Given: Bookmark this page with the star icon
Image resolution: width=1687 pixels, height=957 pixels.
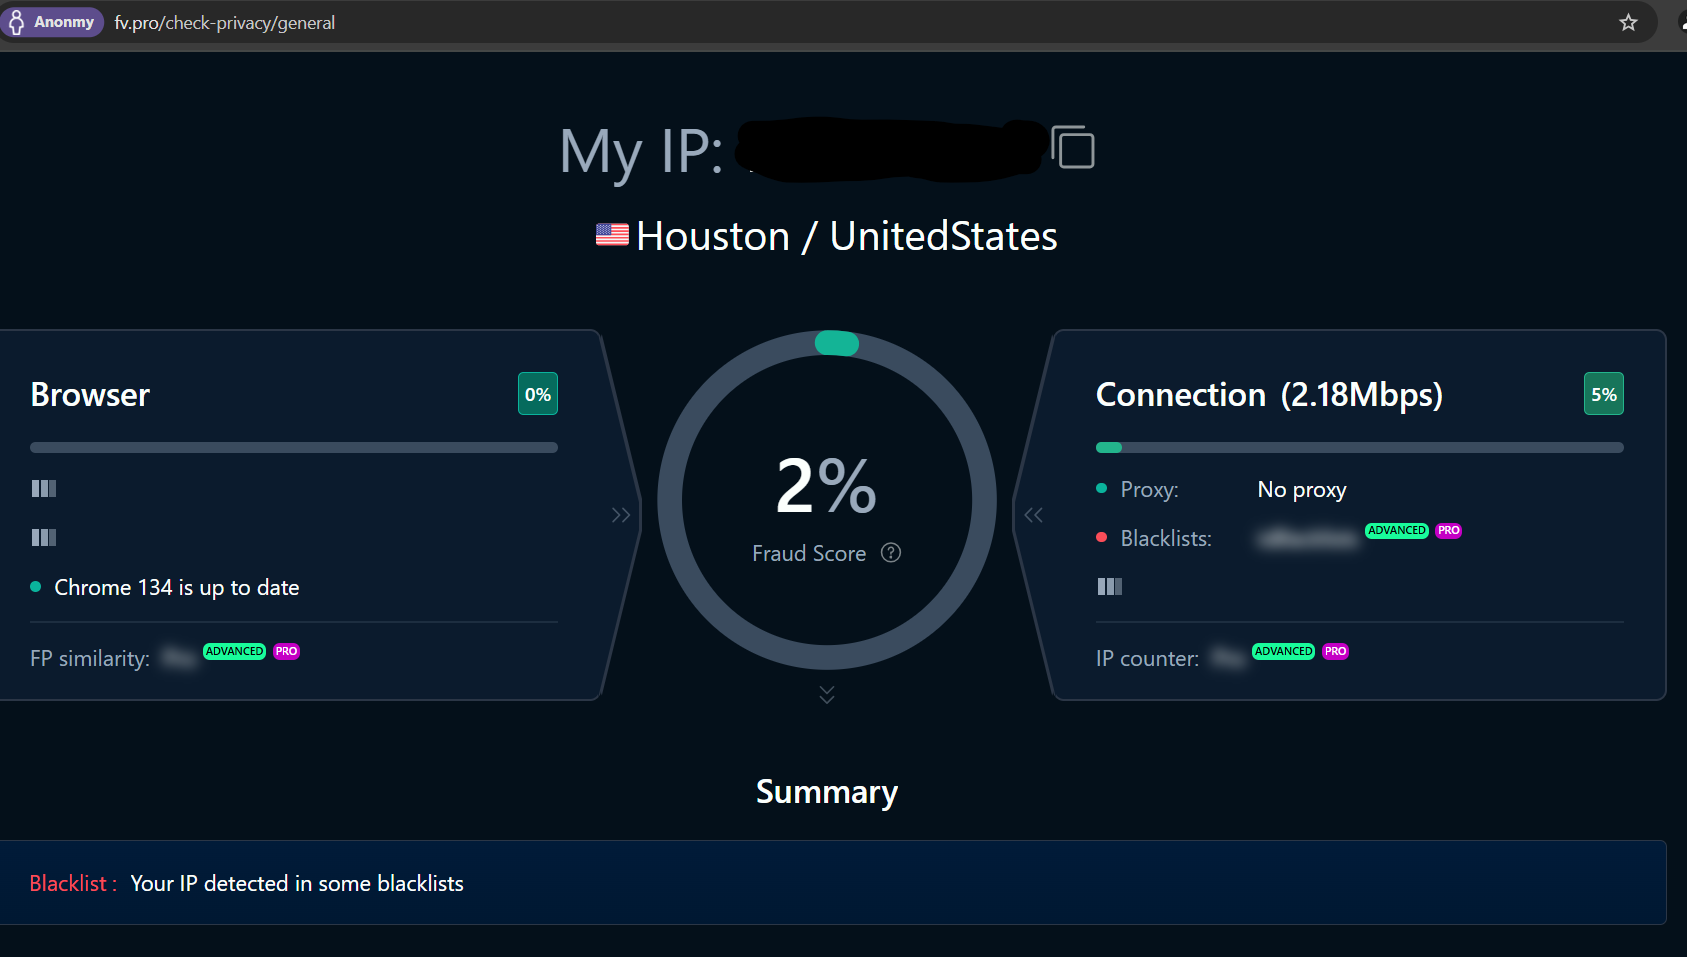Looking at the screenshot, I should pyautogui.click(x=1628, y=22).
